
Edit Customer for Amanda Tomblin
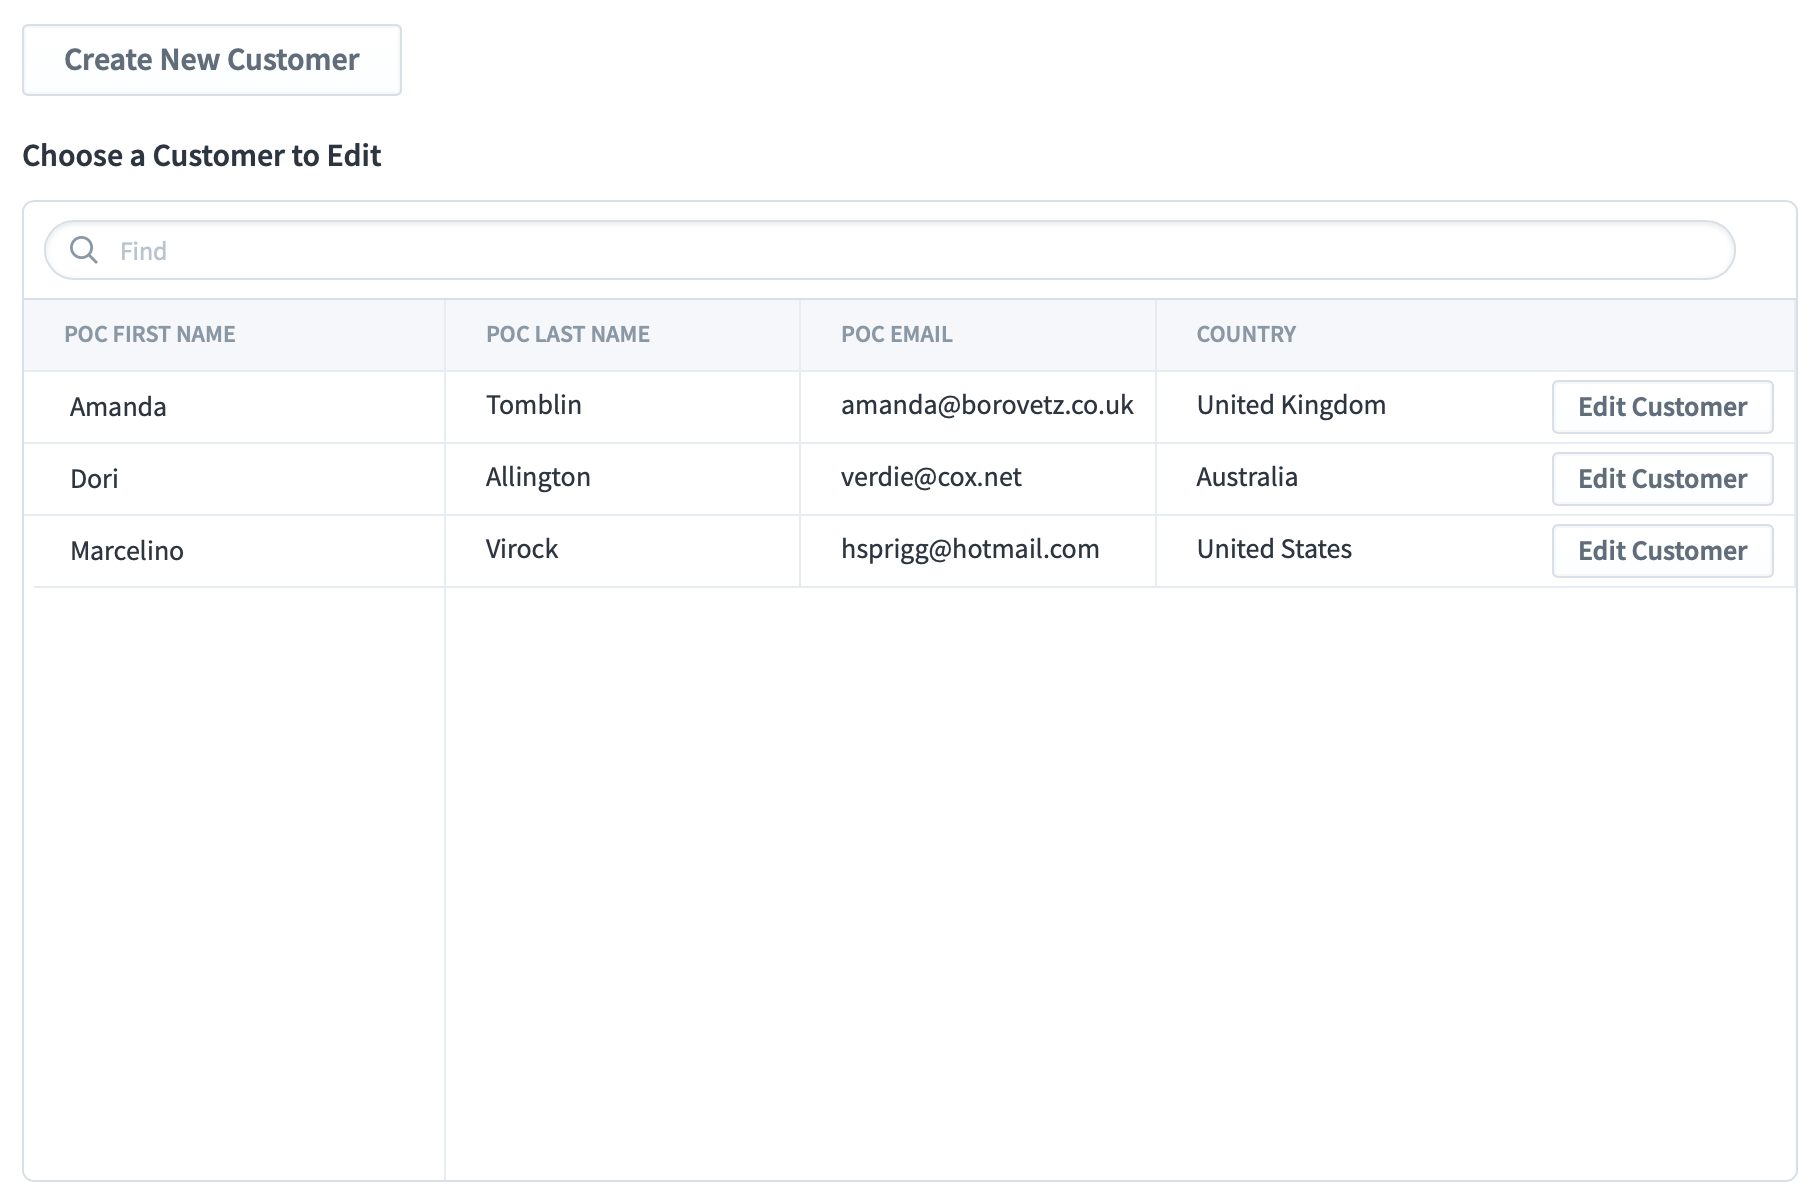coord(1662,406)
